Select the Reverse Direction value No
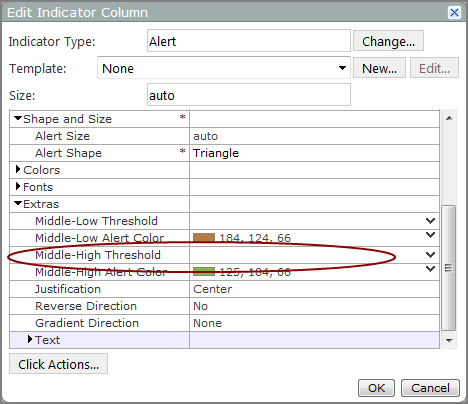The width and height of the screenshot is (468, 404). click(200, 306)
